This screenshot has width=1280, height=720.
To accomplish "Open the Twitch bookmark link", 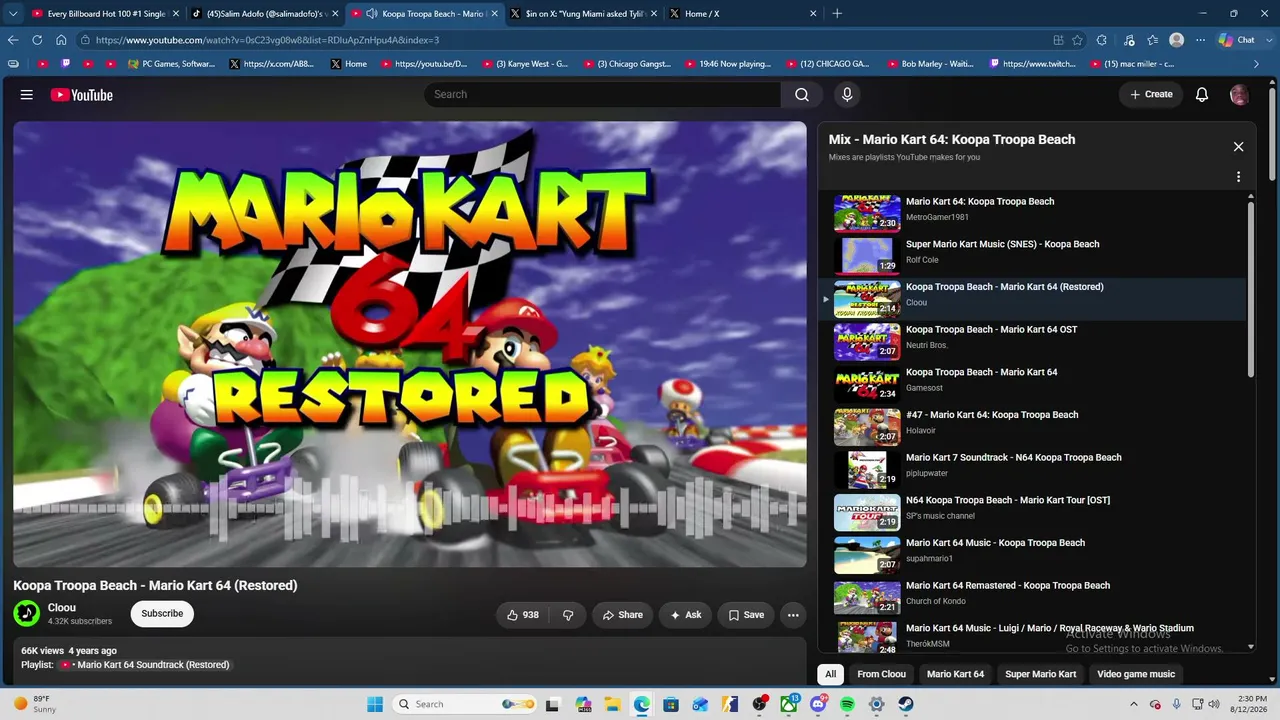I will coord(1032,64).
